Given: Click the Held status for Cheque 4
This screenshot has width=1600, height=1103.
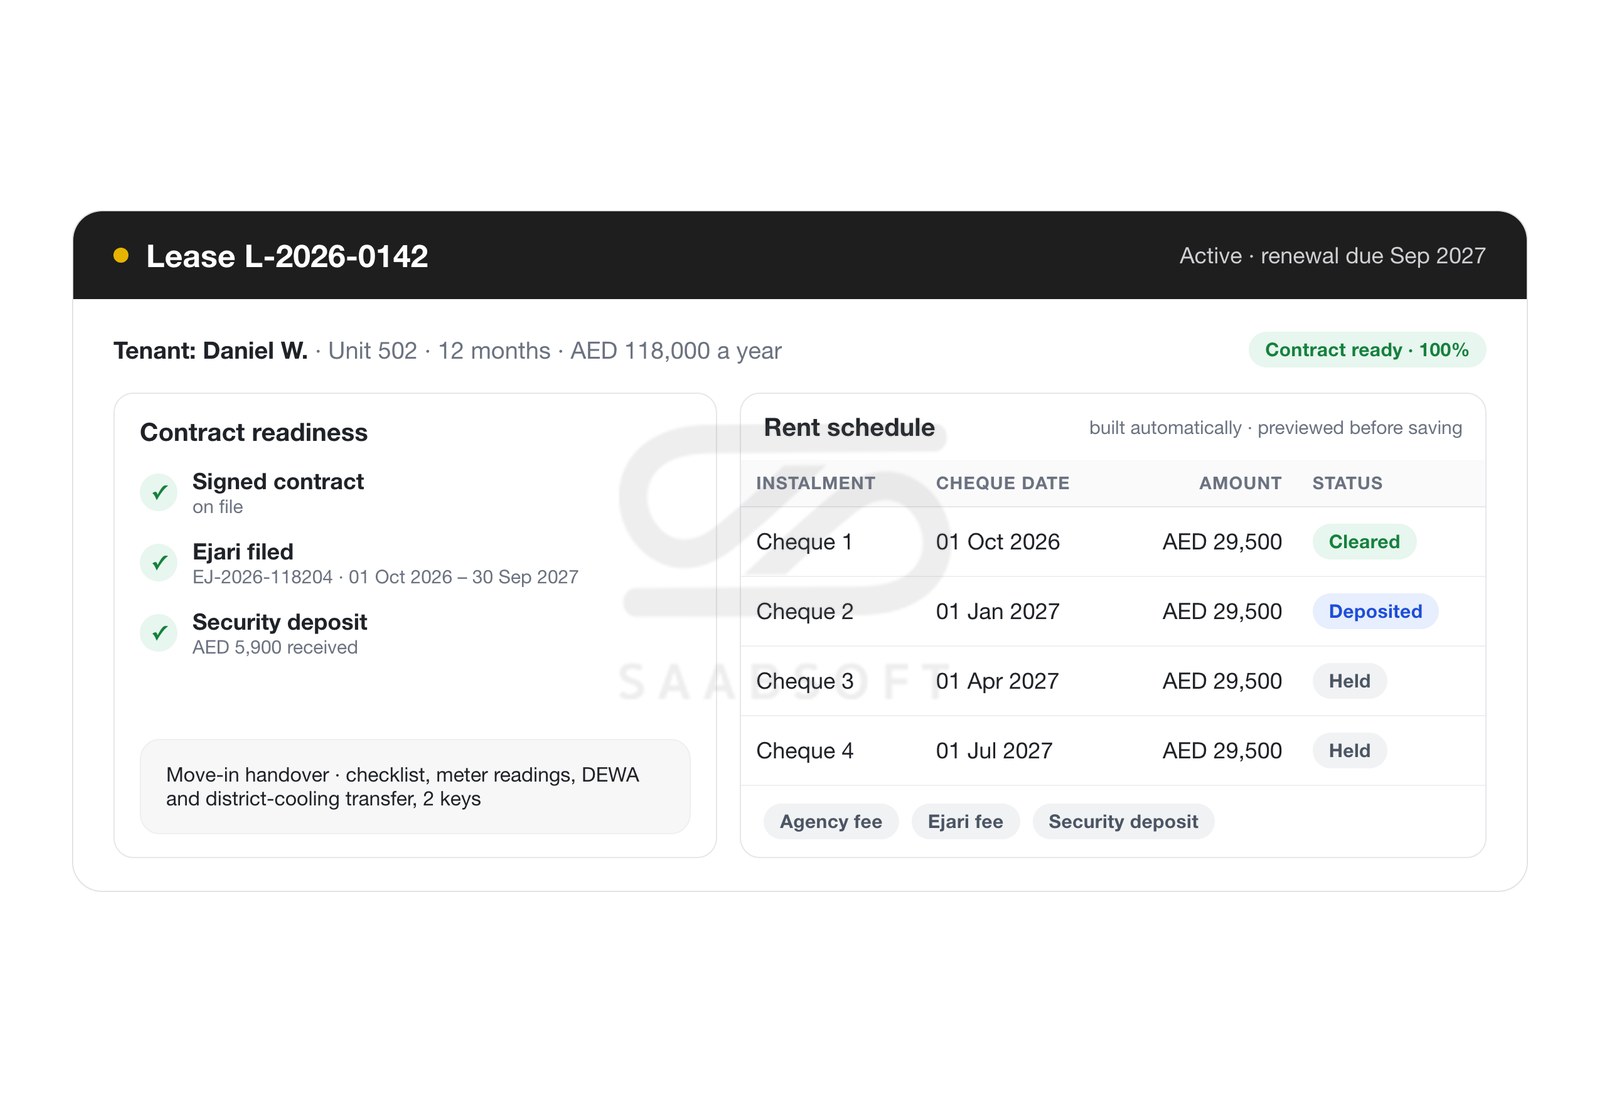Looking at the screenshot, I should (x=1349, y=751).
